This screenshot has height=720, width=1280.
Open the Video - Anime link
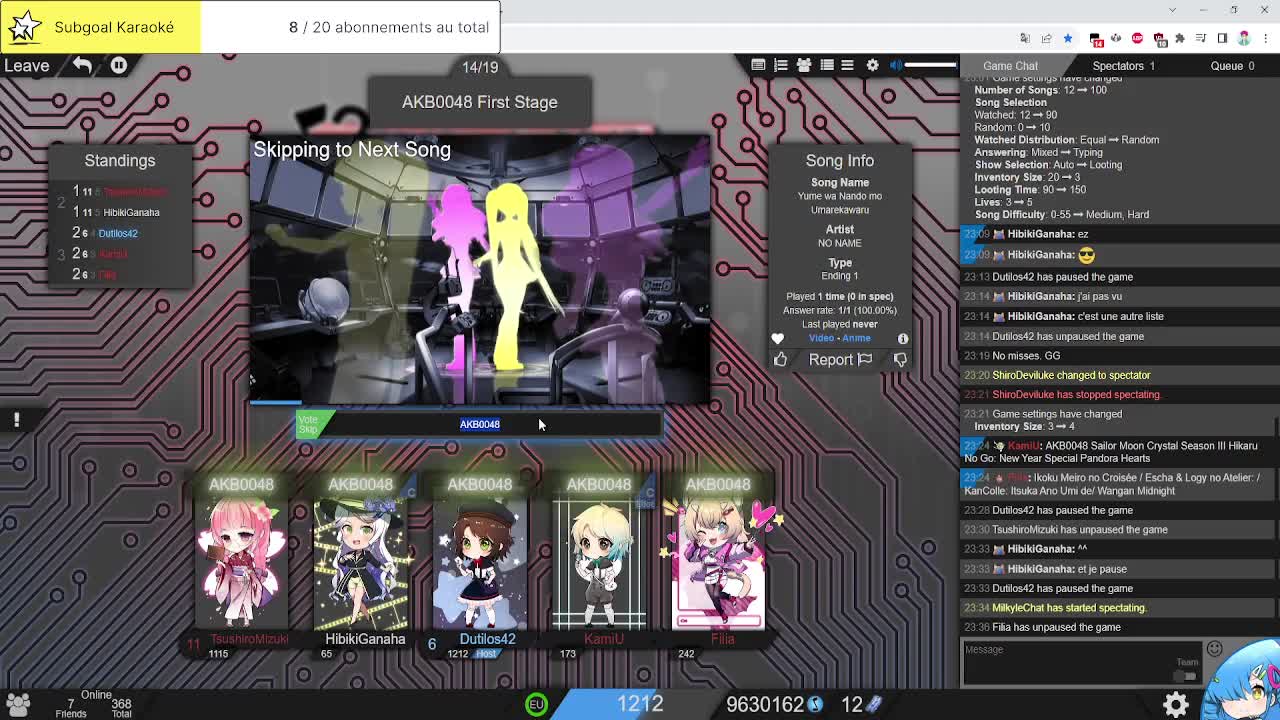[840, 338]
